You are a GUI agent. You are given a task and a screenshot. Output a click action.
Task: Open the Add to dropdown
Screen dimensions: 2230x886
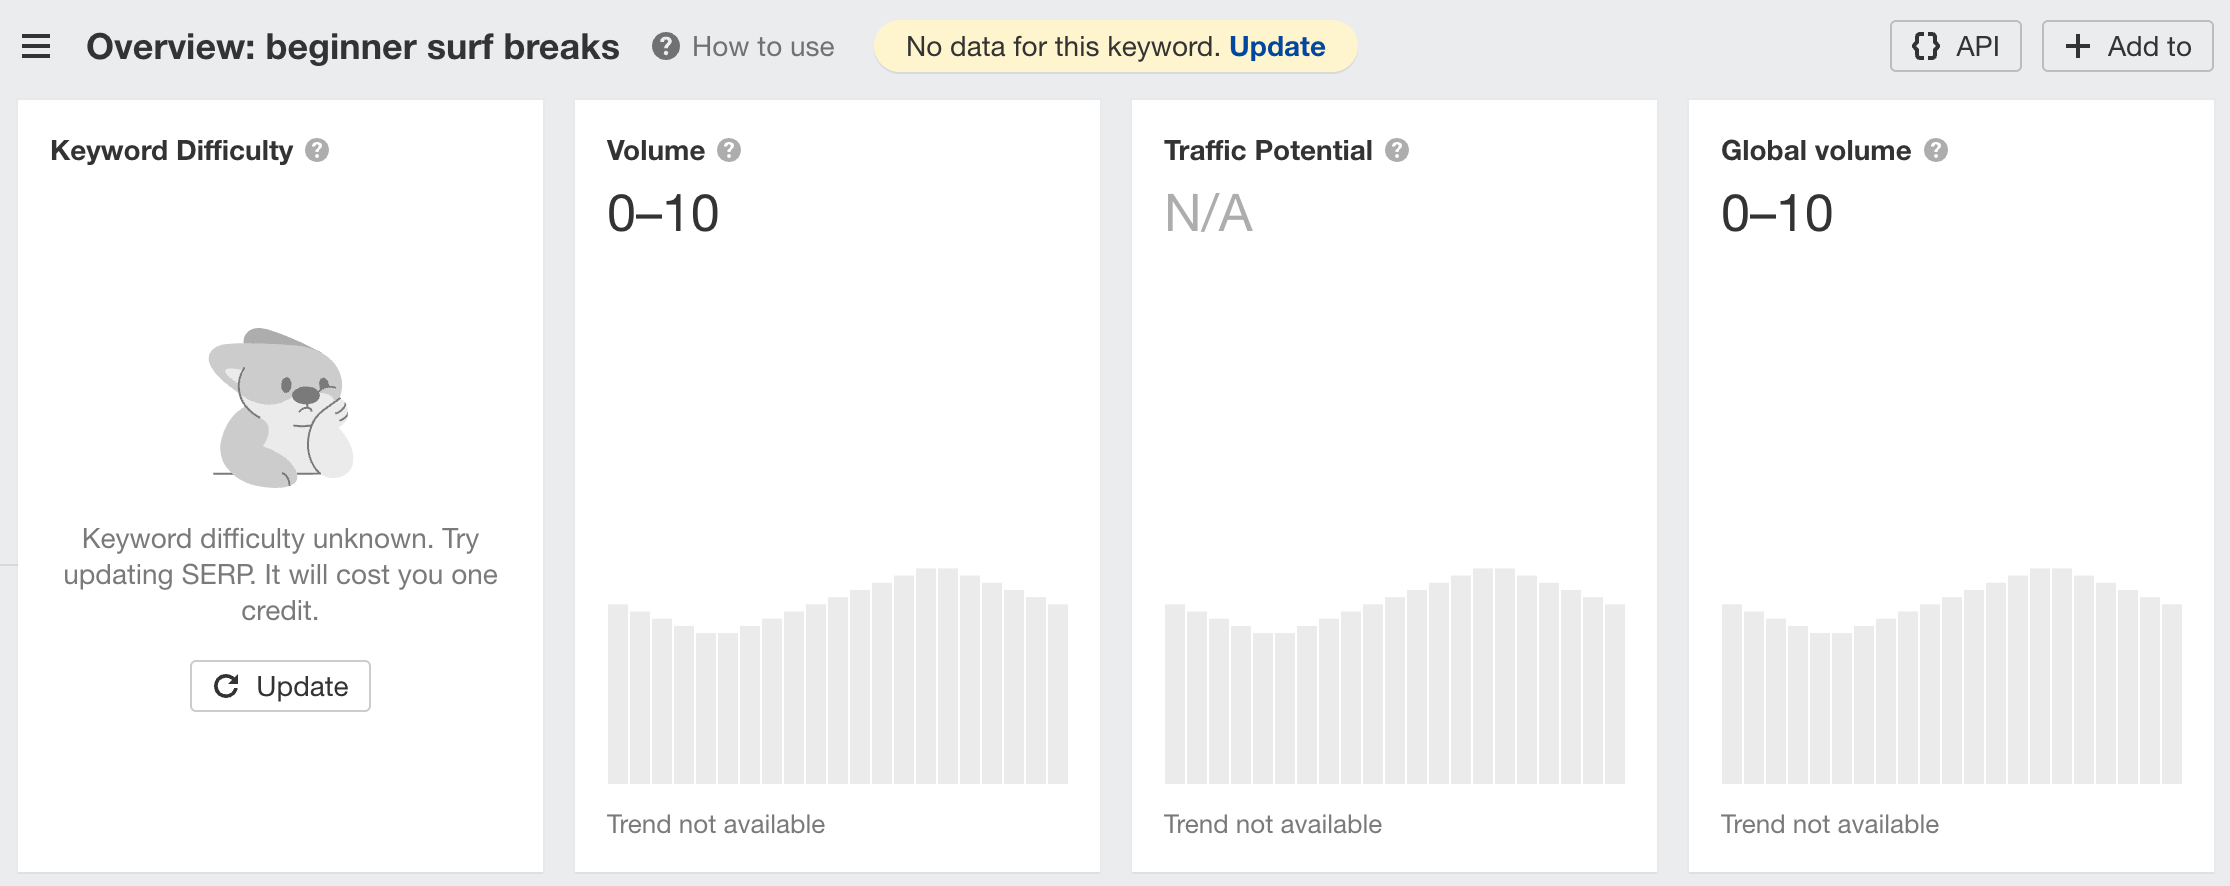(2127, 46)
